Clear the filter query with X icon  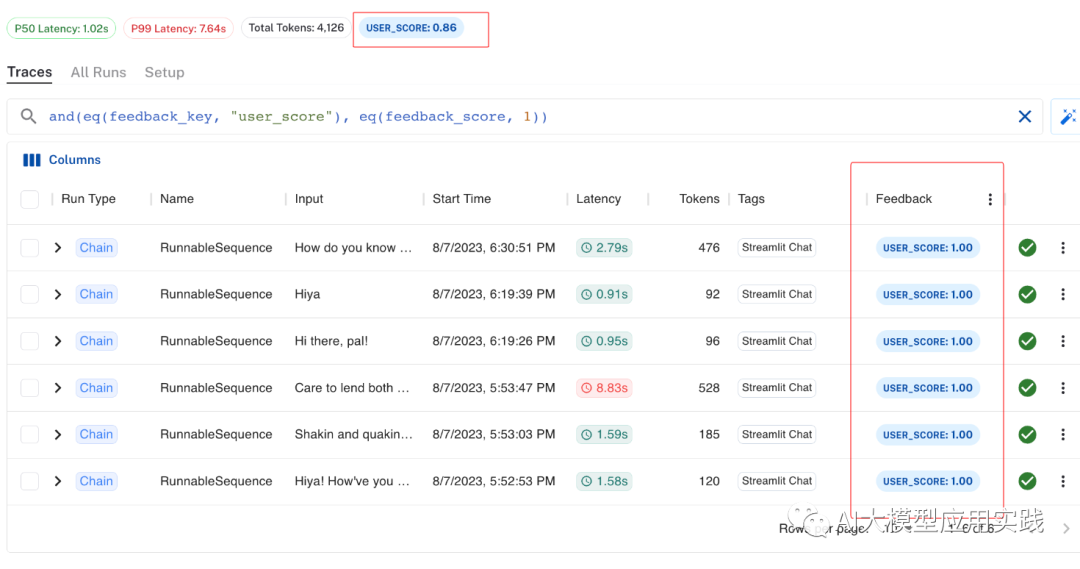1024,117
